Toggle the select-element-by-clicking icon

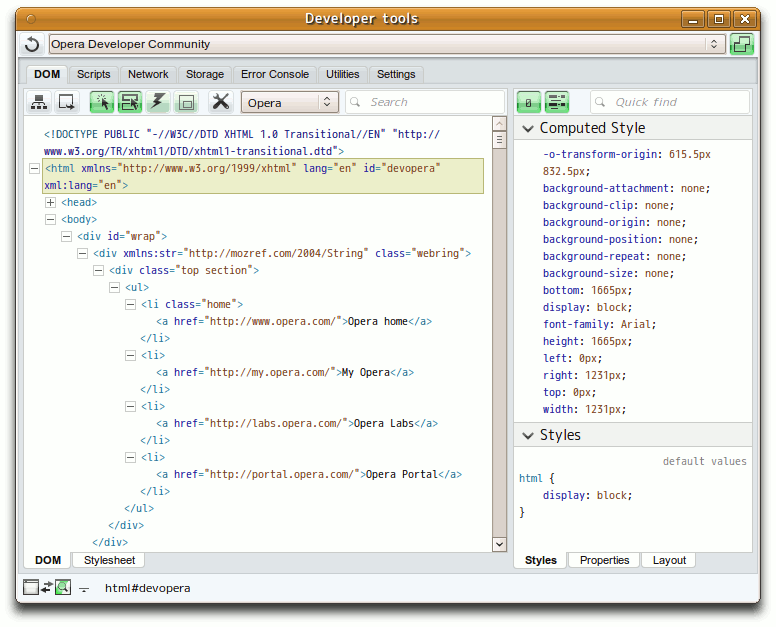click(x=102, y=102)
